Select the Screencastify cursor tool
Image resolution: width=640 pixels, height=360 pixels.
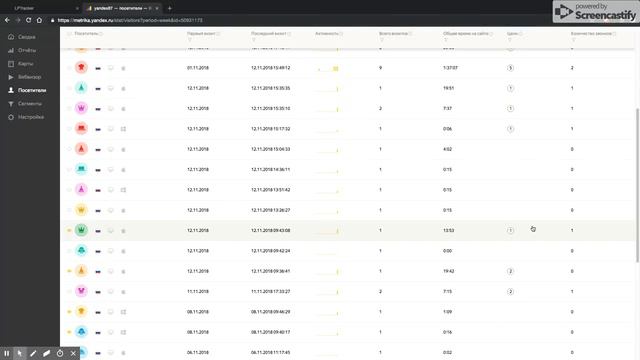coord(20,353)
